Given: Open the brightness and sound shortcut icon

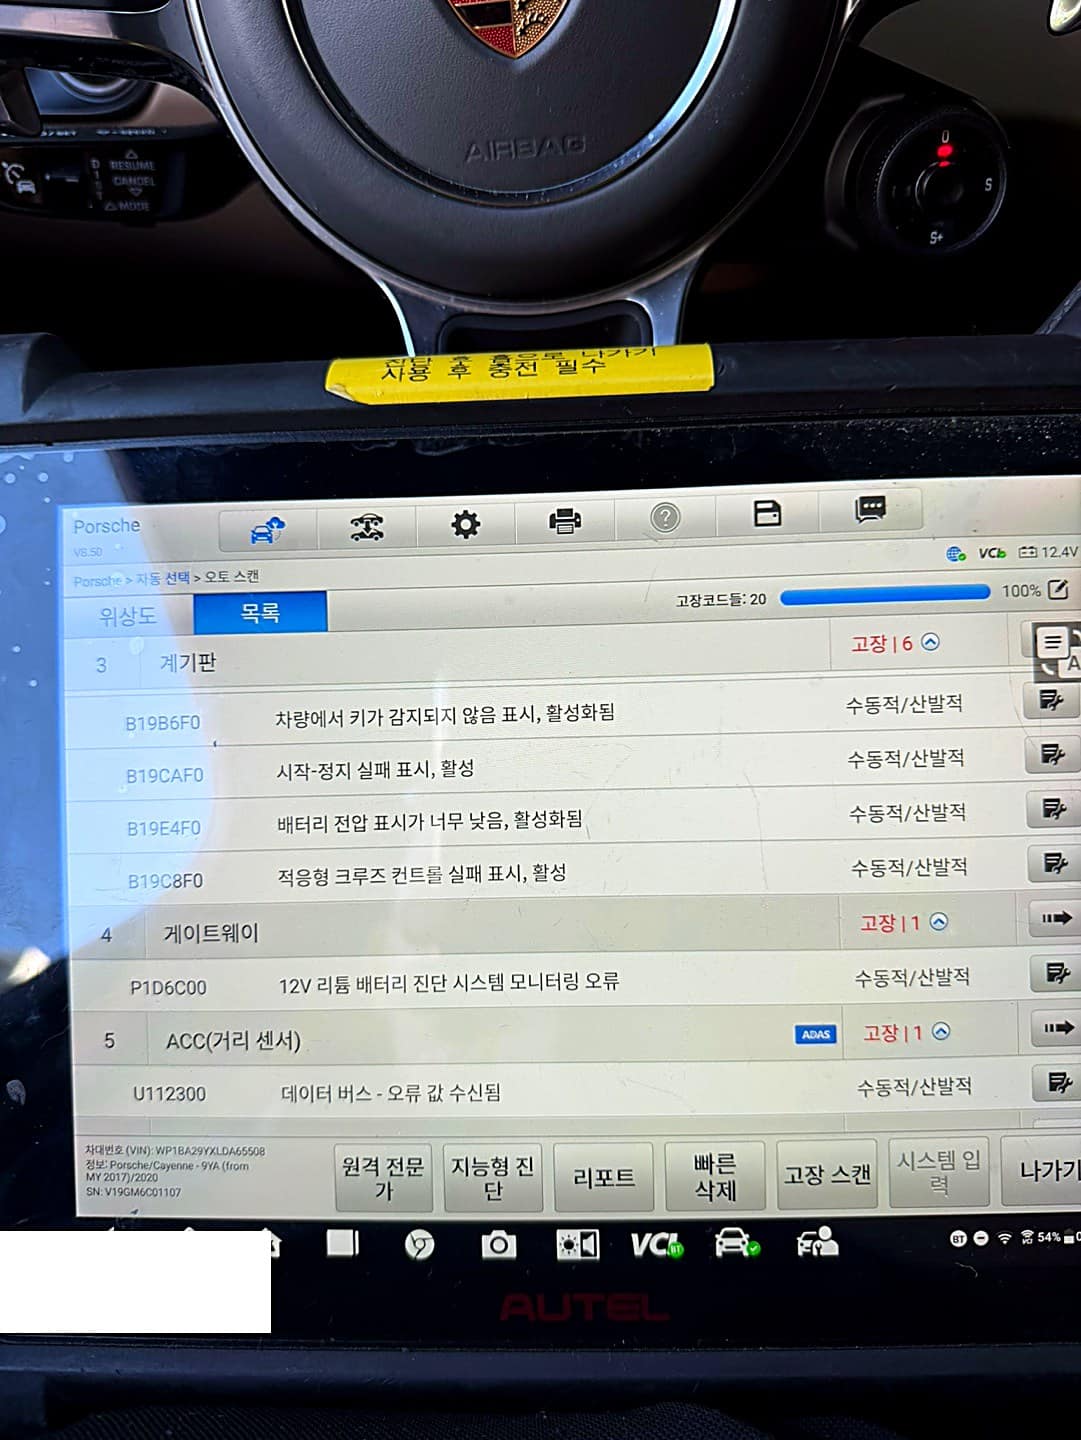Looking at the screenshot, I should tap(577, 1245).
